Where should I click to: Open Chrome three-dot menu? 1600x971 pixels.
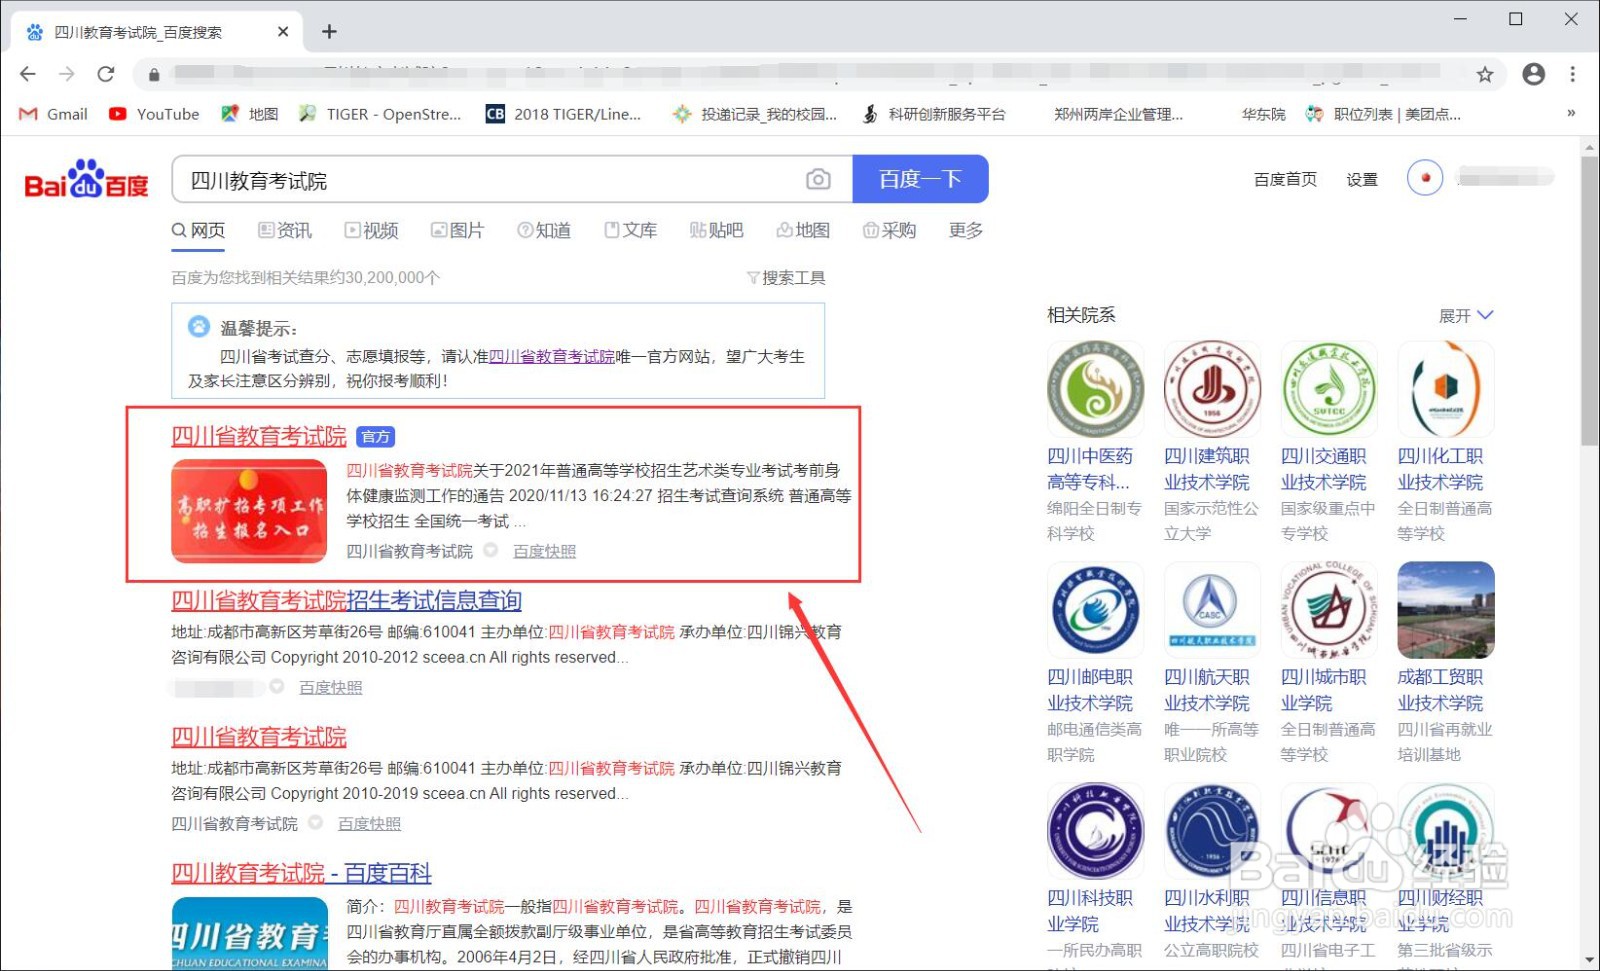(x=1573, y=74)
